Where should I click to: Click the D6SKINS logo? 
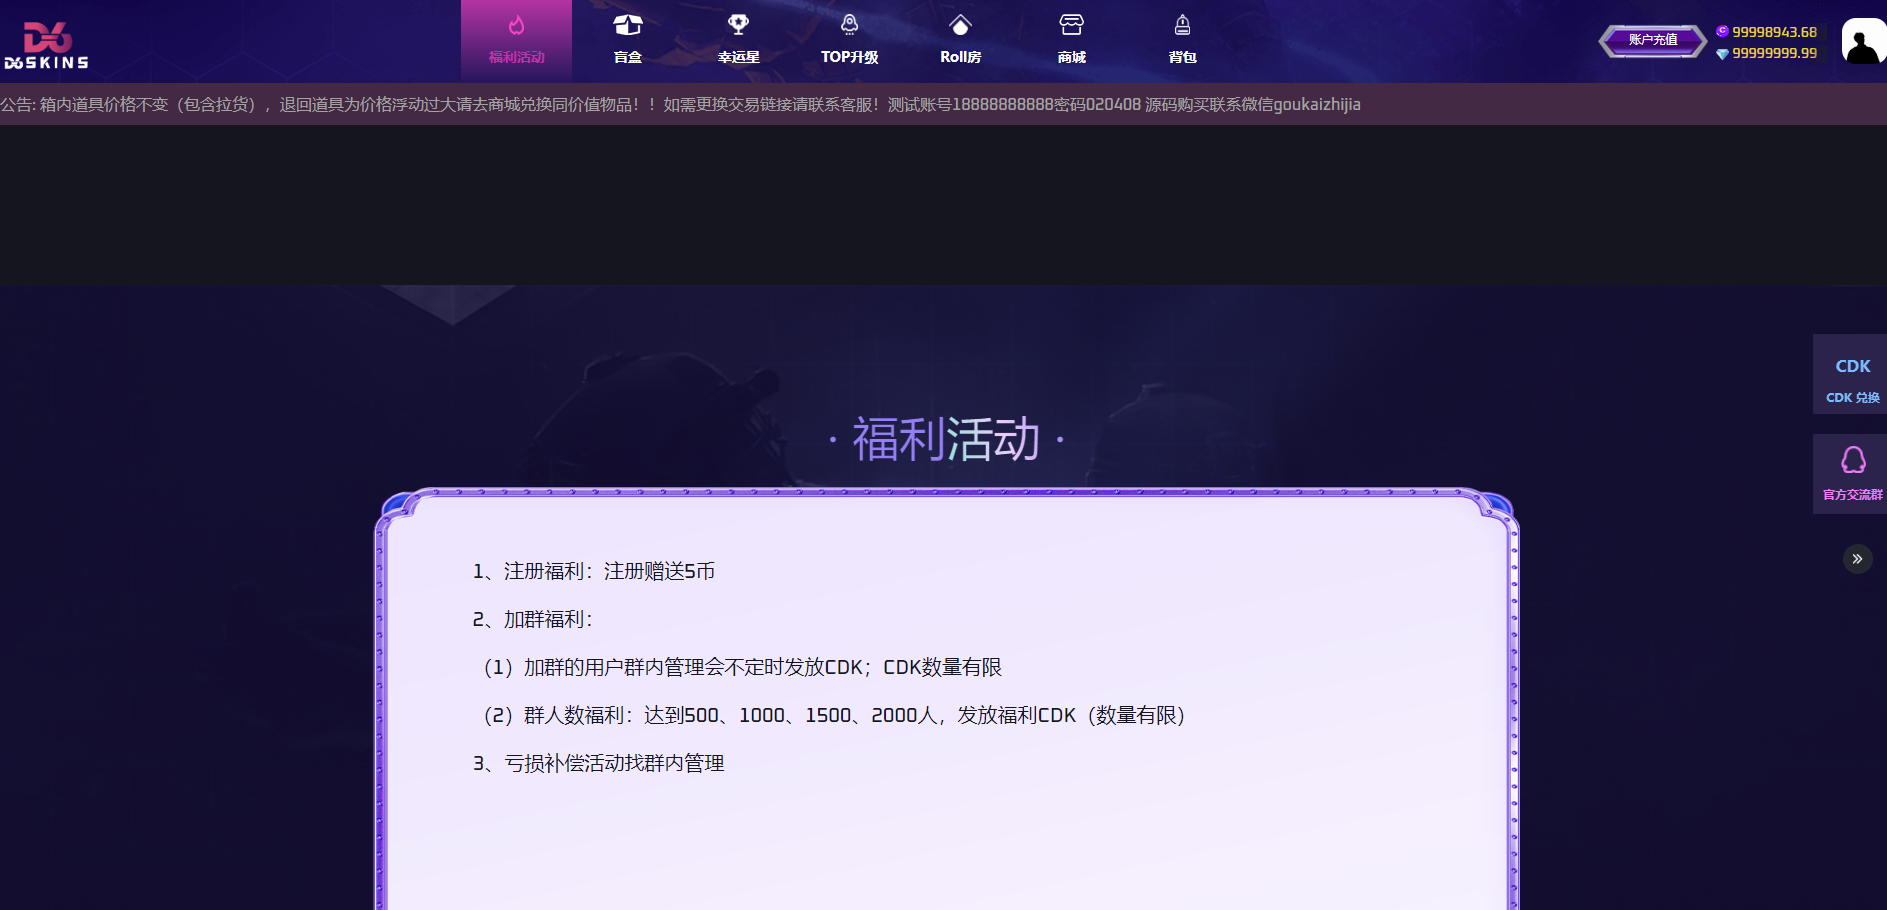click(x=47, y=45)
